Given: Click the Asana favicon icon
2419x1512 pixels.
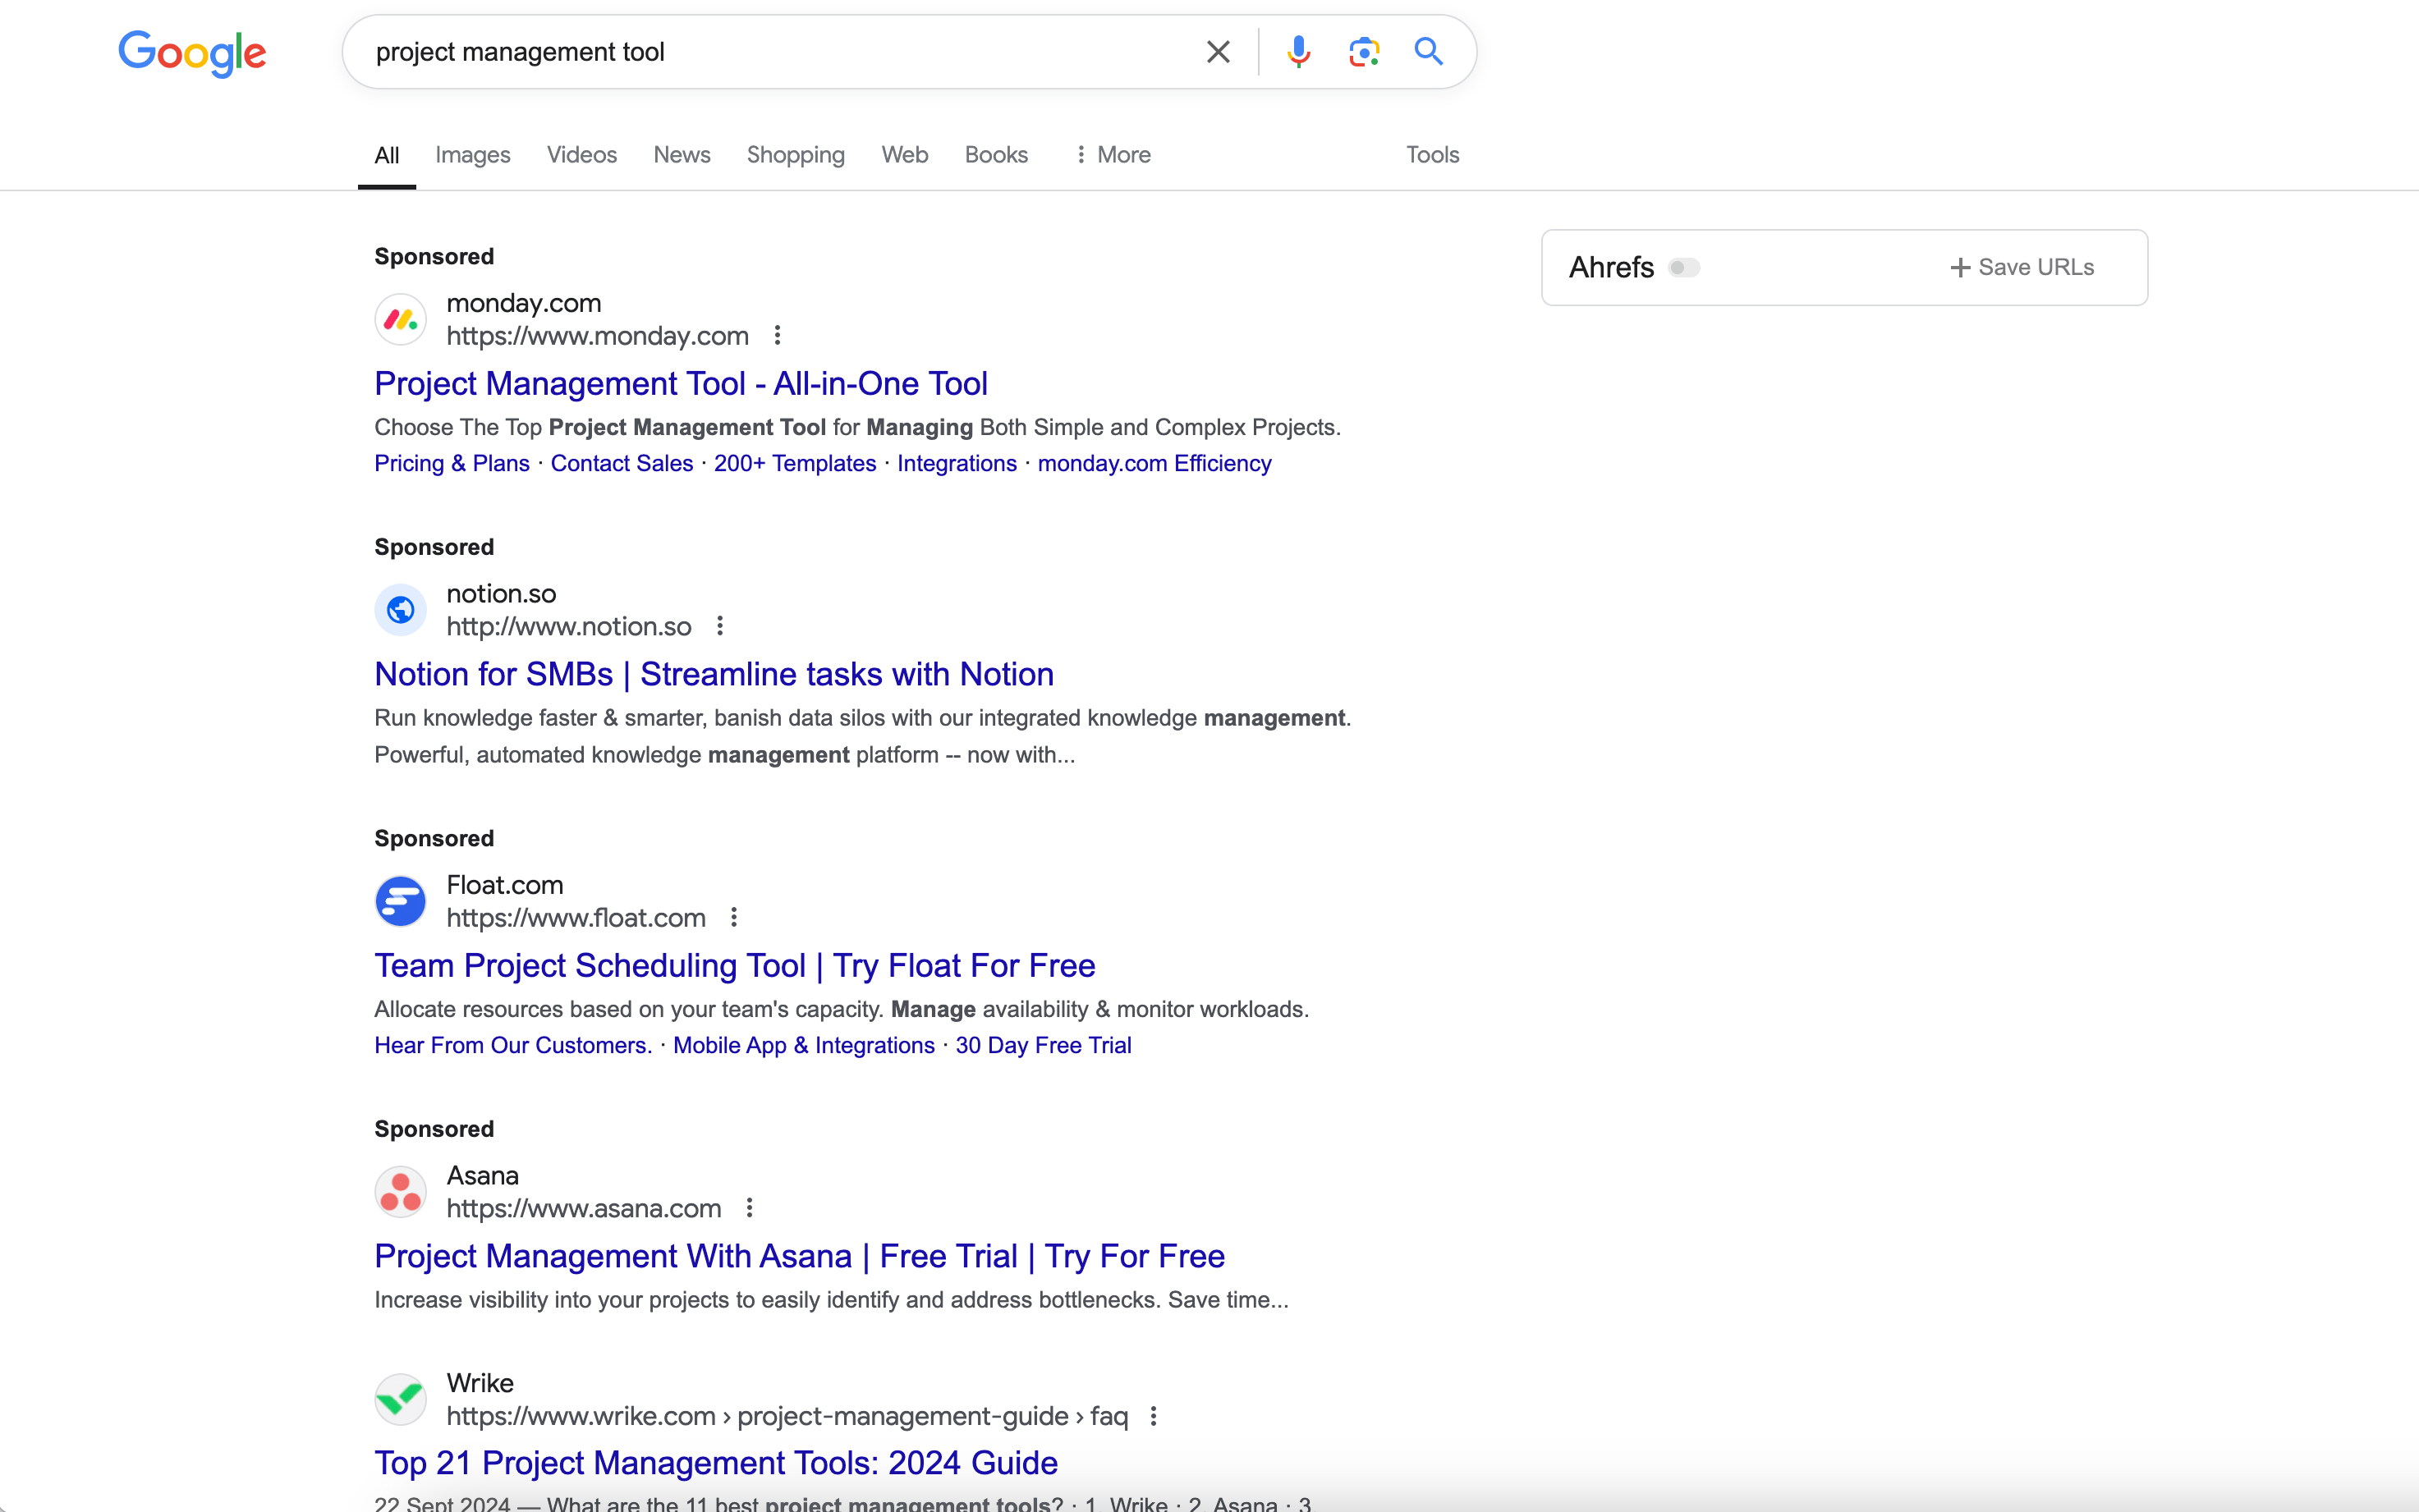Looking at the screenshot, I should [401, 1189].
